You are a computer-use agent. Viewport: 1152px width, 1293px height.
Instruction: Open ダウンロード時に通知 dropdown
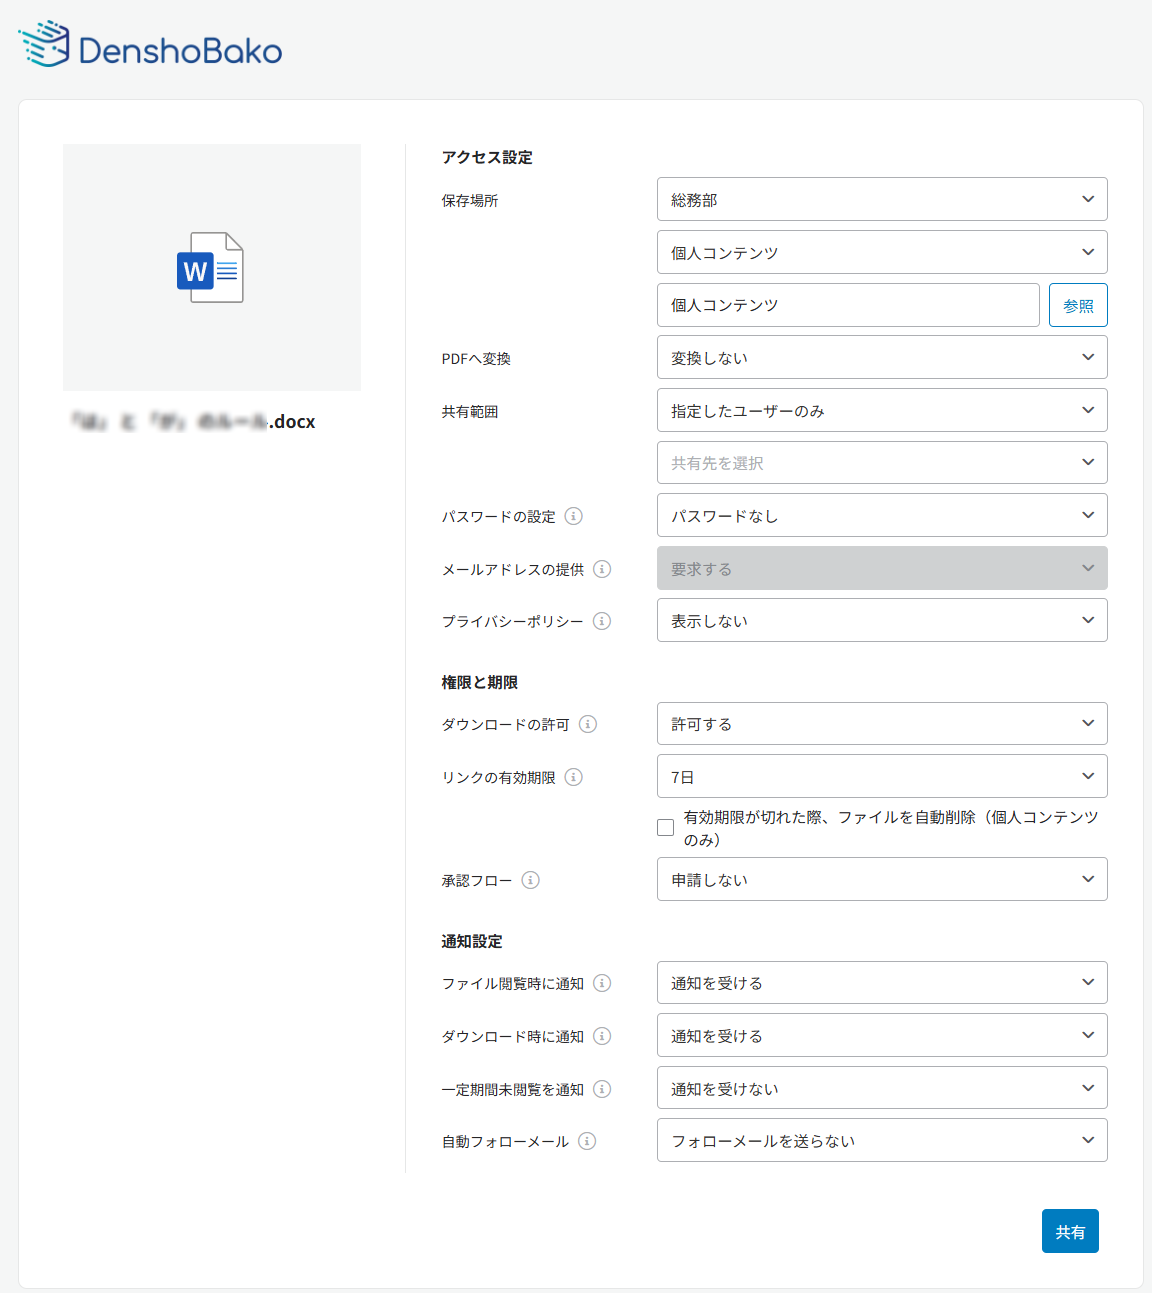click(x=882, y=1035)
